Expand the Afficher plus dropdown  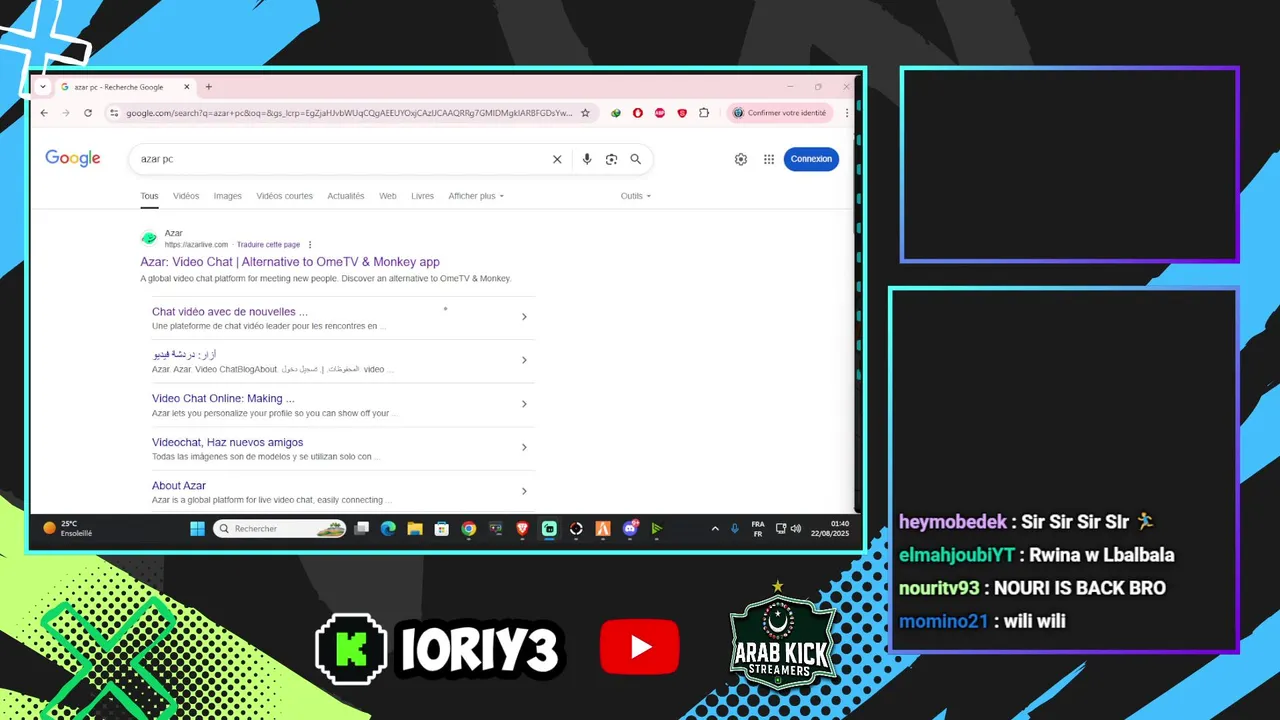(x=476, y=196)
